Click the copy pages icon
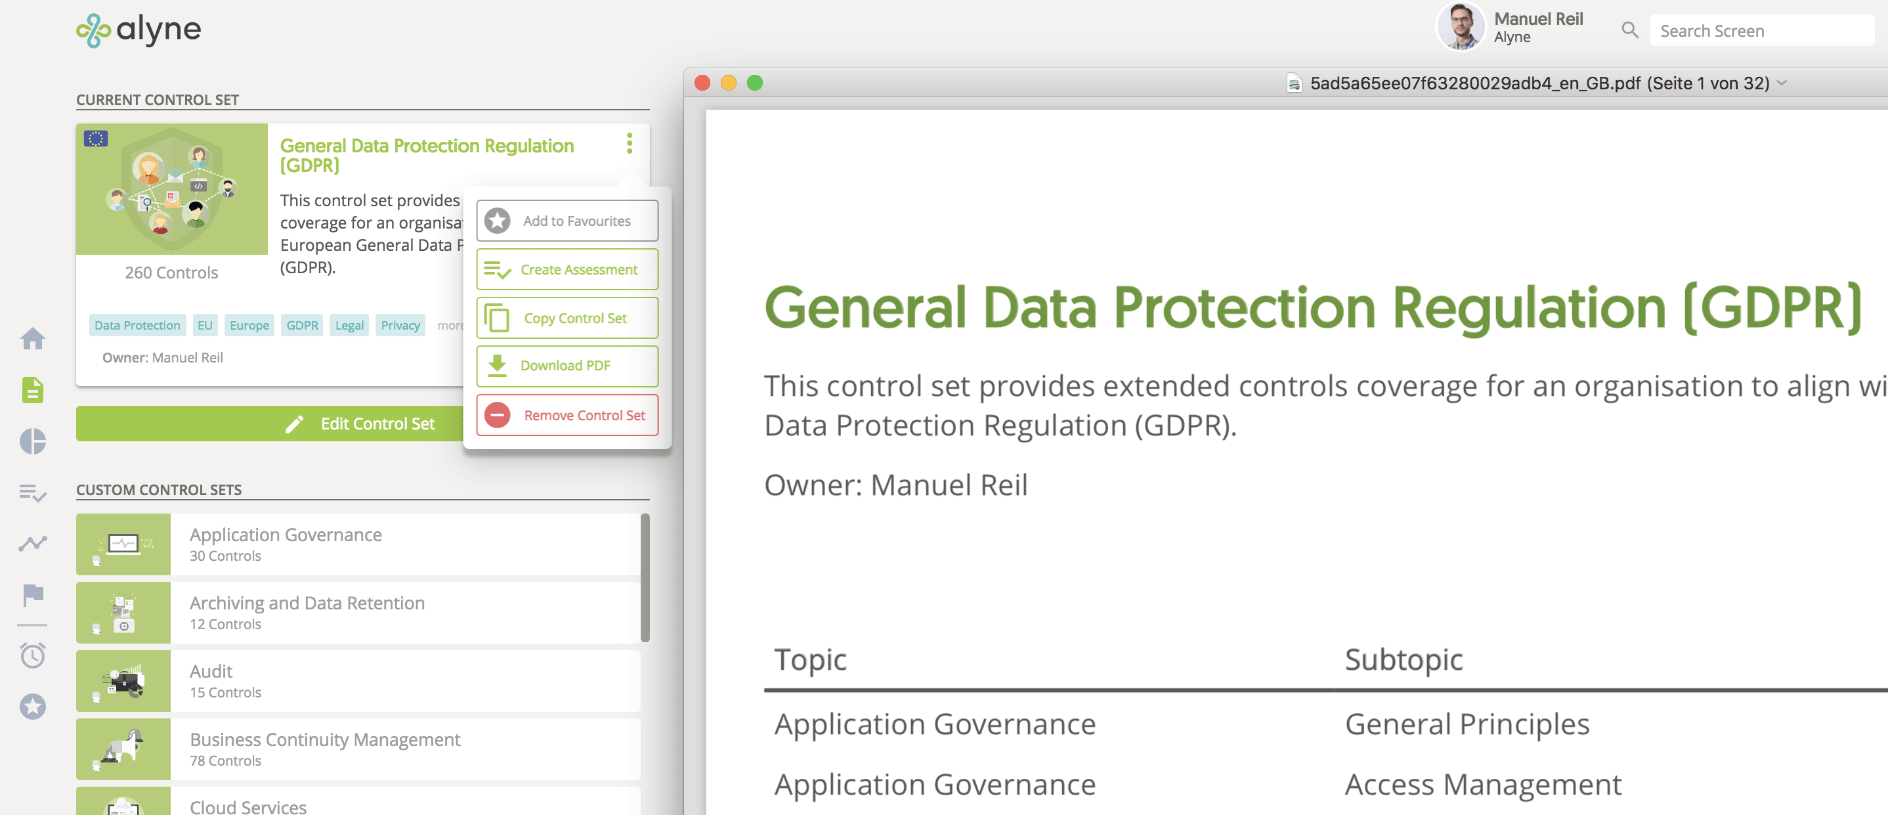1888x815 pixels. tap(497, 318)
